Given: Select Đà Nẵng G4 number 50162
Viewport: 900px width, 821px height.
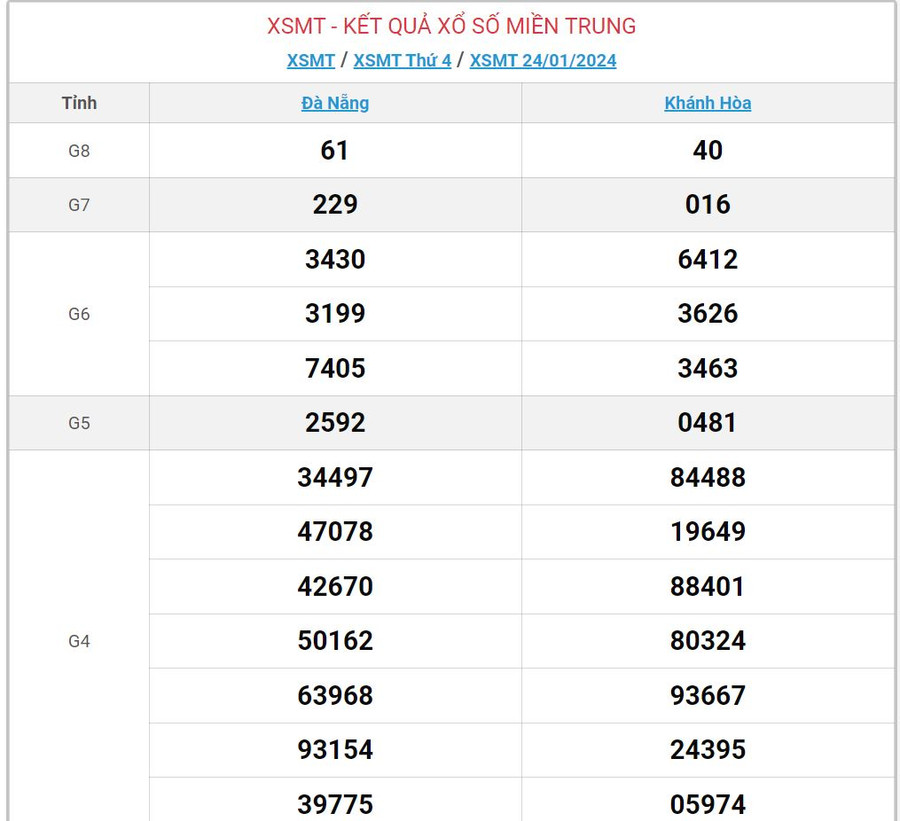Looking at the screenshot, I should (x=335, y=641).
